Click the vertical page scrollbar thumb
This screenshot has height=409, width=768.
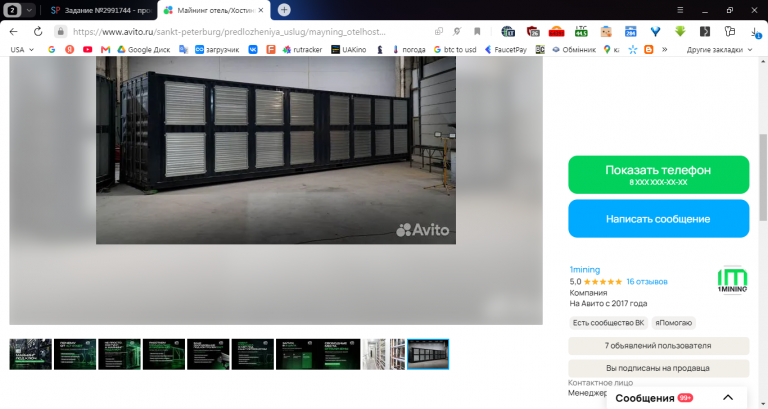(x=763, y=176)
